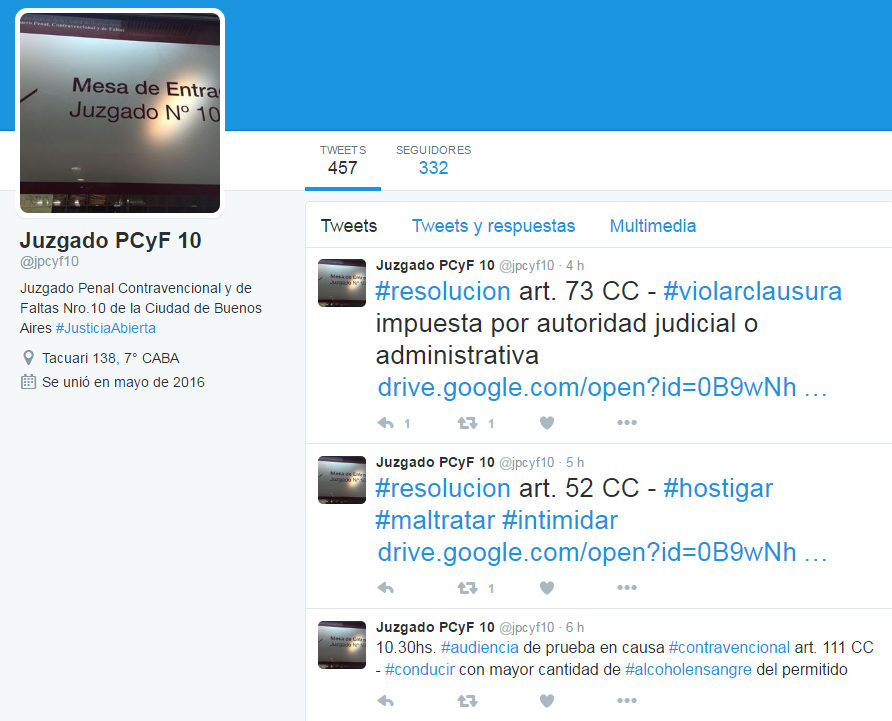Open the #conducir hashtag
Viewport: 892px width, 721px height.
click(420, 670)
